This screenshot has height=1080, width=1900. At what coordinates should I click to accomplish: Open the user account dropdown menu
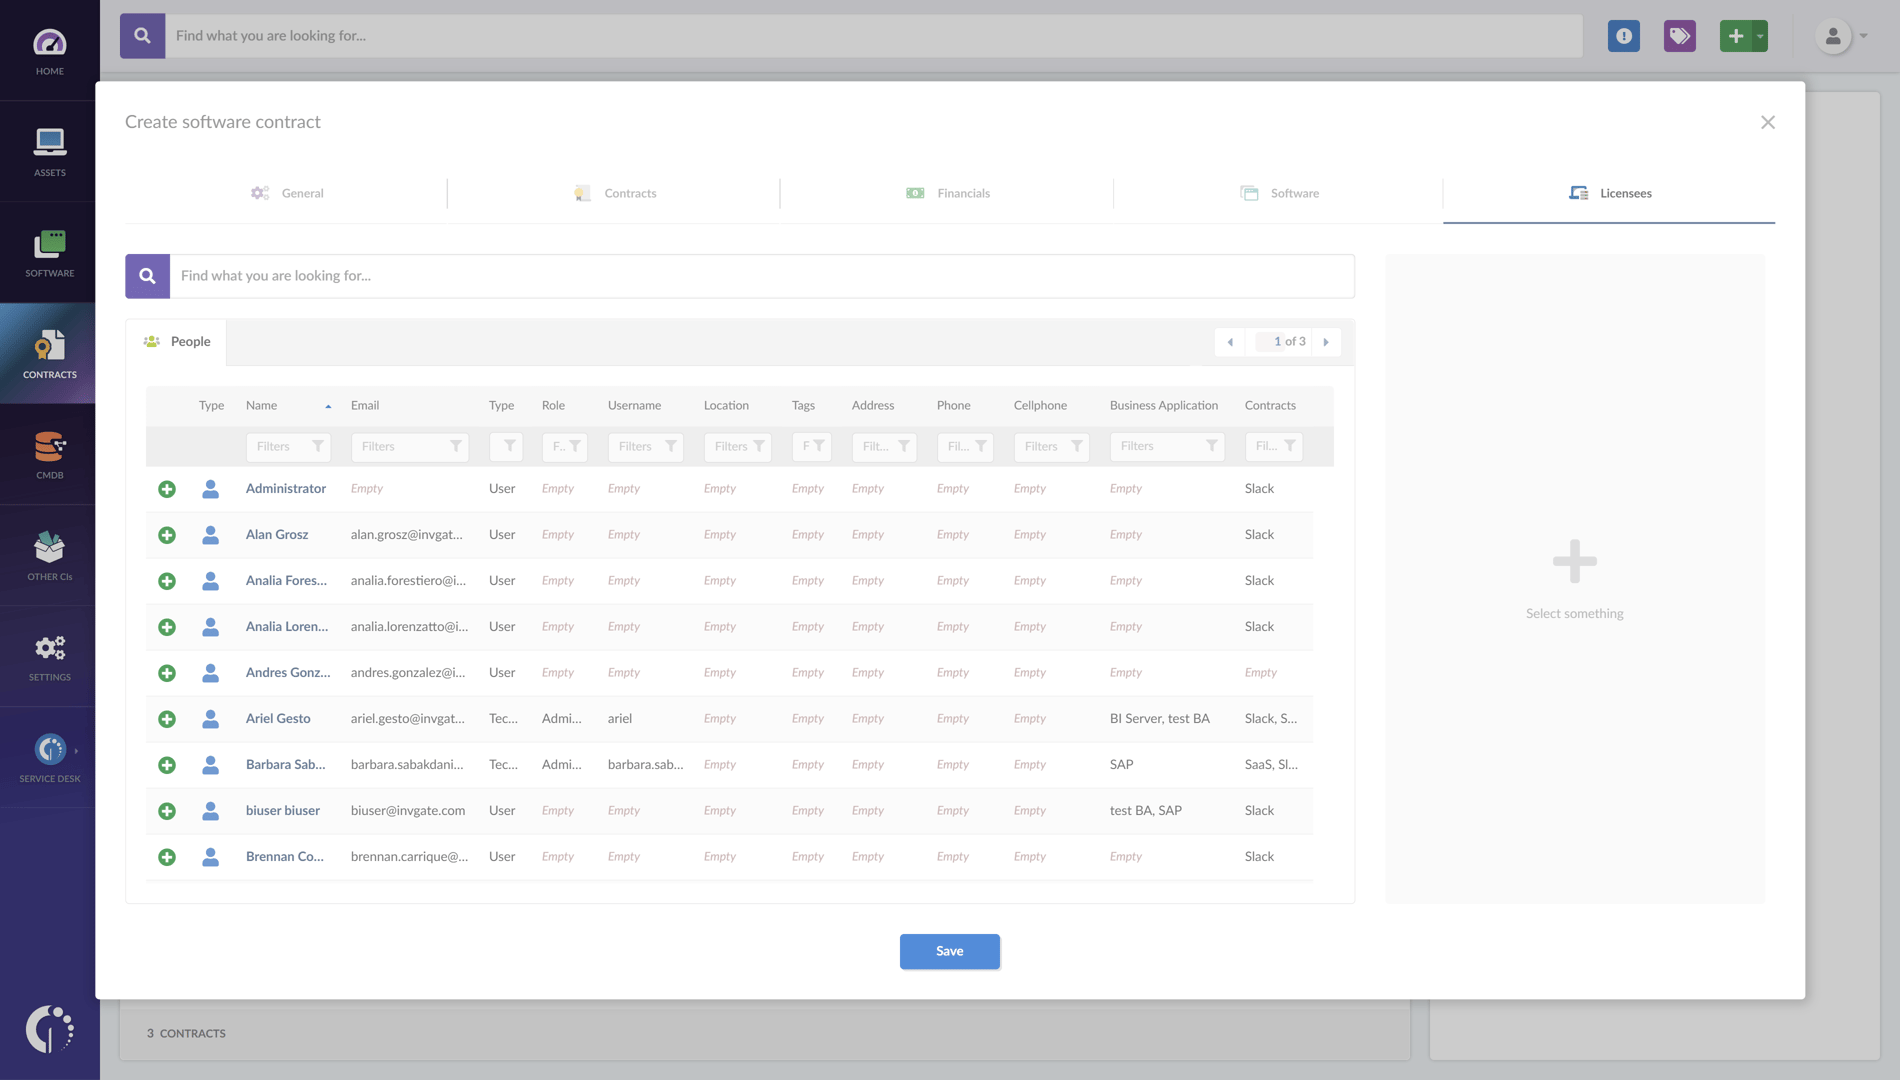point(1838,35)
